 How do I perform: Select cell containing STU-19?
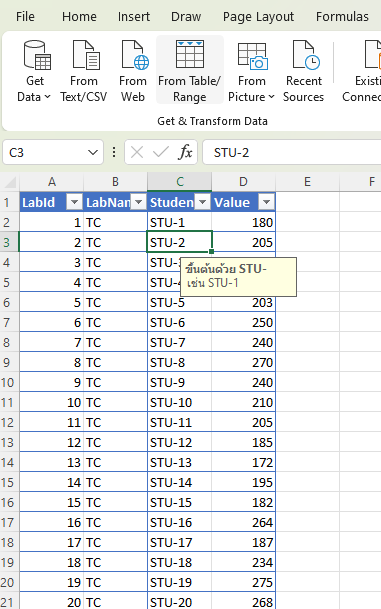(x=179, y=583)
